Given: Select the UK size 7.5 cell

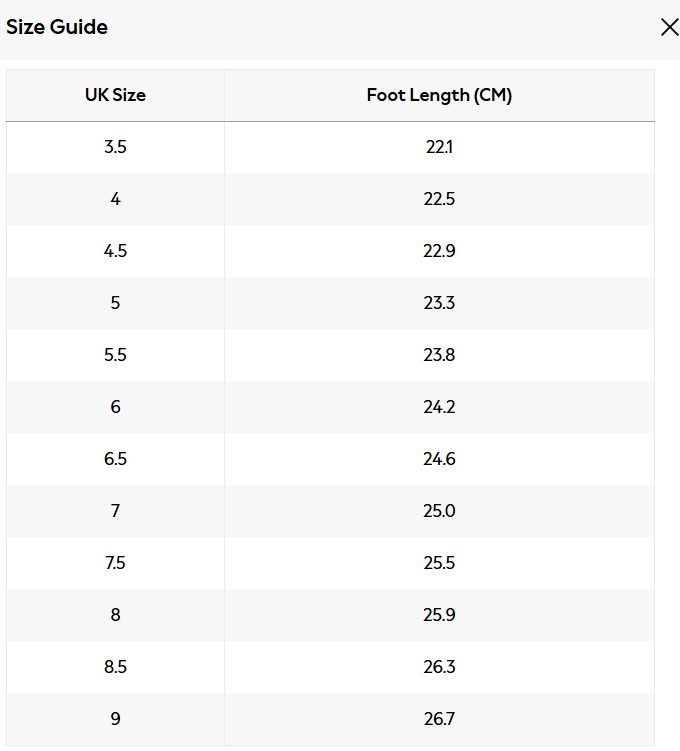Looking at the screenshot, I should click(115, 563).
